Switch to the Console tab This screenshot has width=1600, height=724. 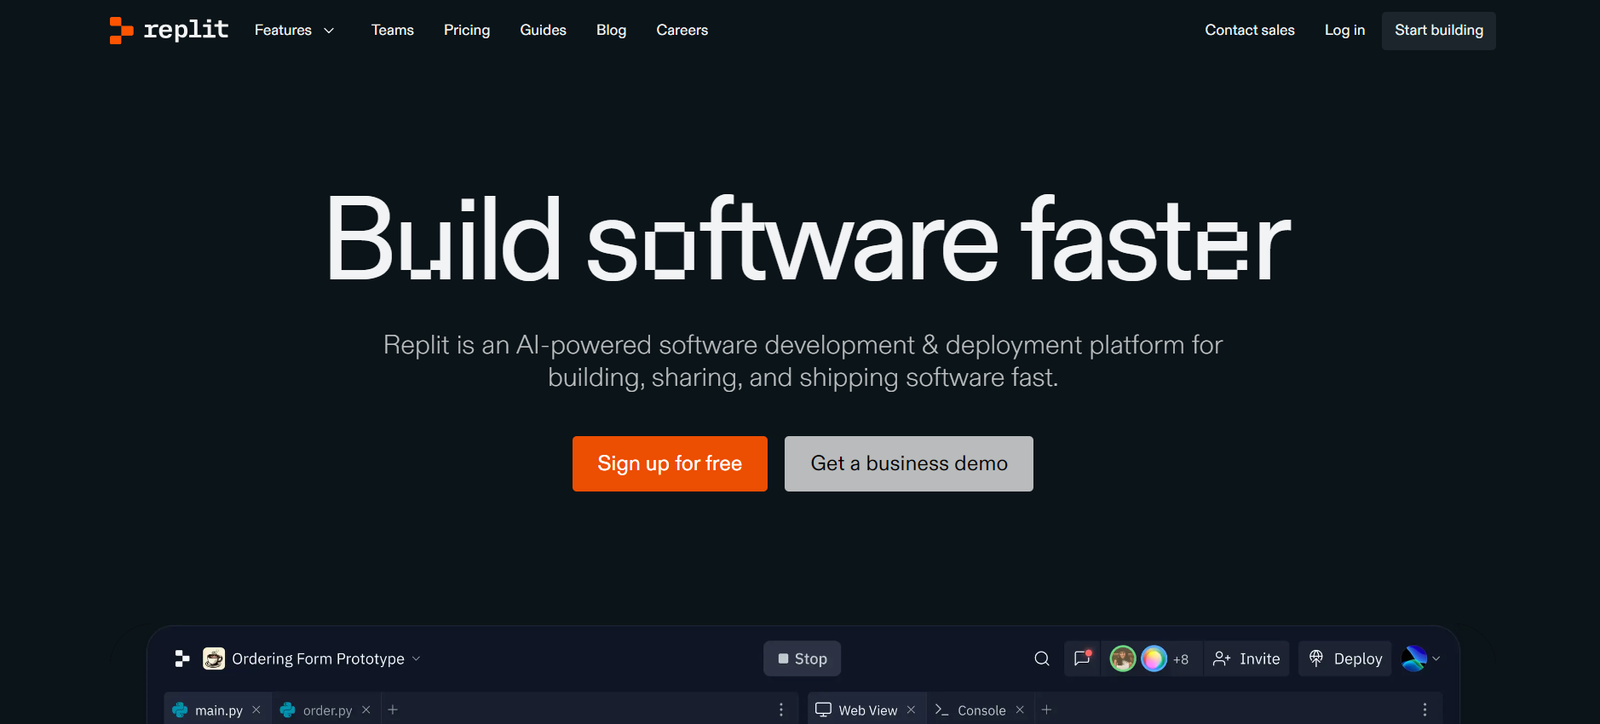pyautogui.click(x=980, y=710)
